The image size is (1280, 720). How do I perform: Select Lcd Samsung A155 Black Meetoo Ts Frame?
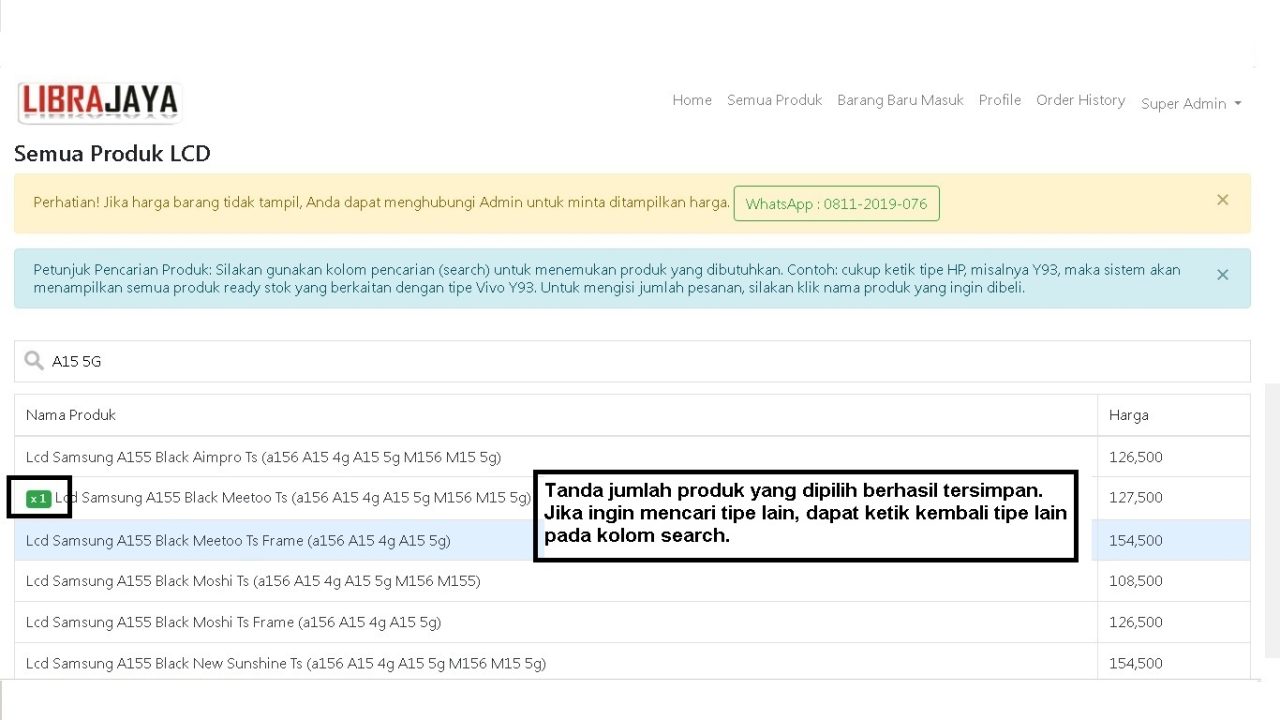238,540
